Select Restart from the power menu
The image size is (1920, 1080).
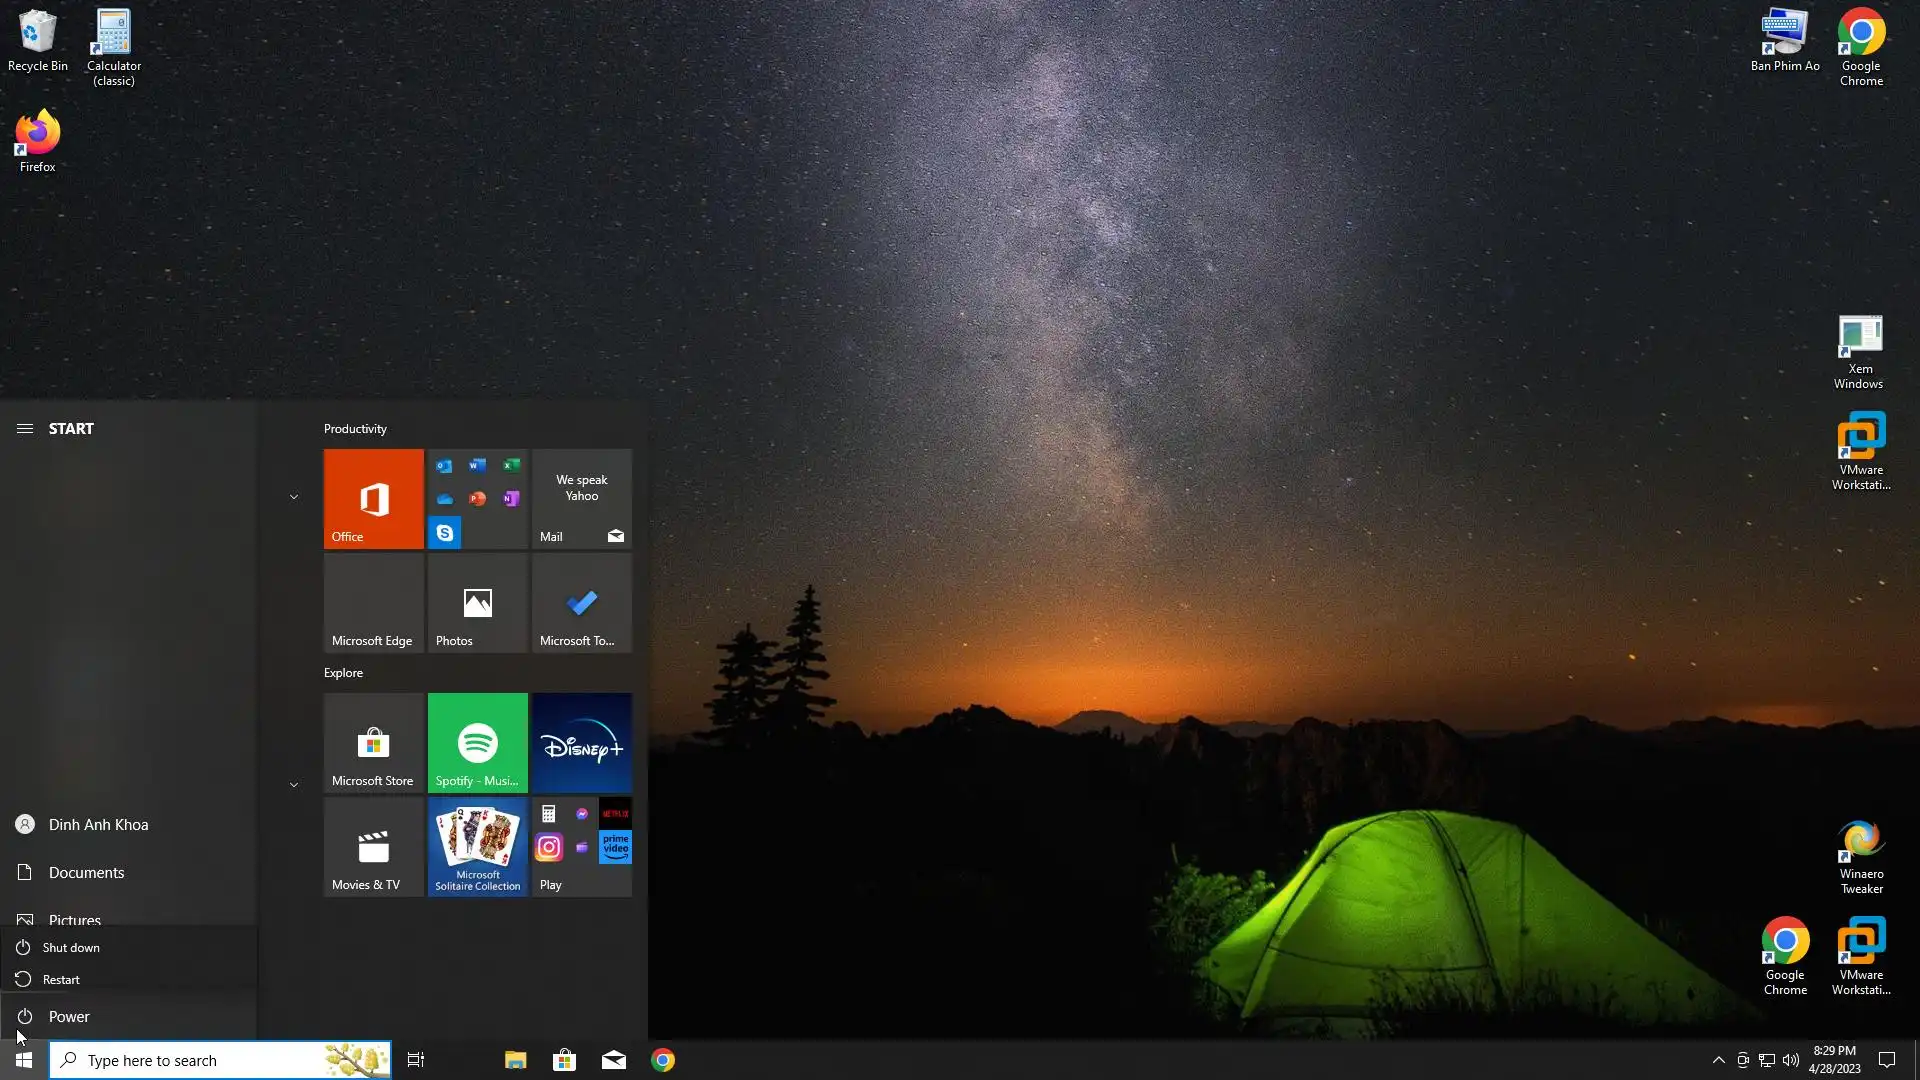coord(61,979)
